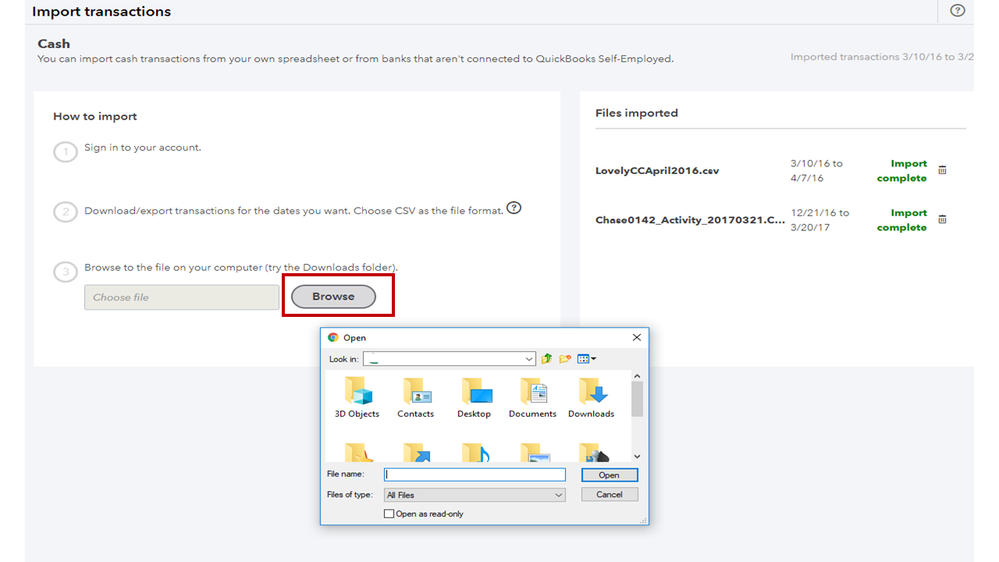Screen dimensions: 999x562
Task: Click the Cash section heading
Action: coord(54,43)
